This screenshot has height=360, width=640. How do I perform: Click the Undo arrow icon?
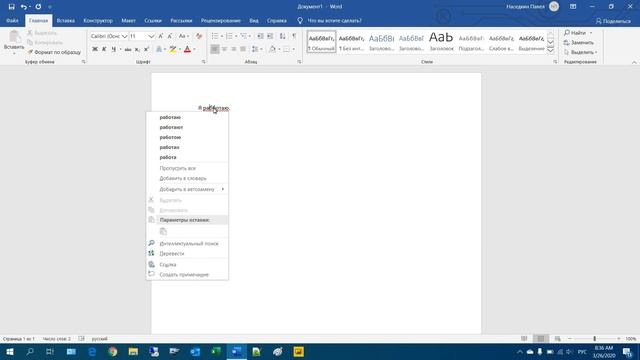click(x=23, y=7)
